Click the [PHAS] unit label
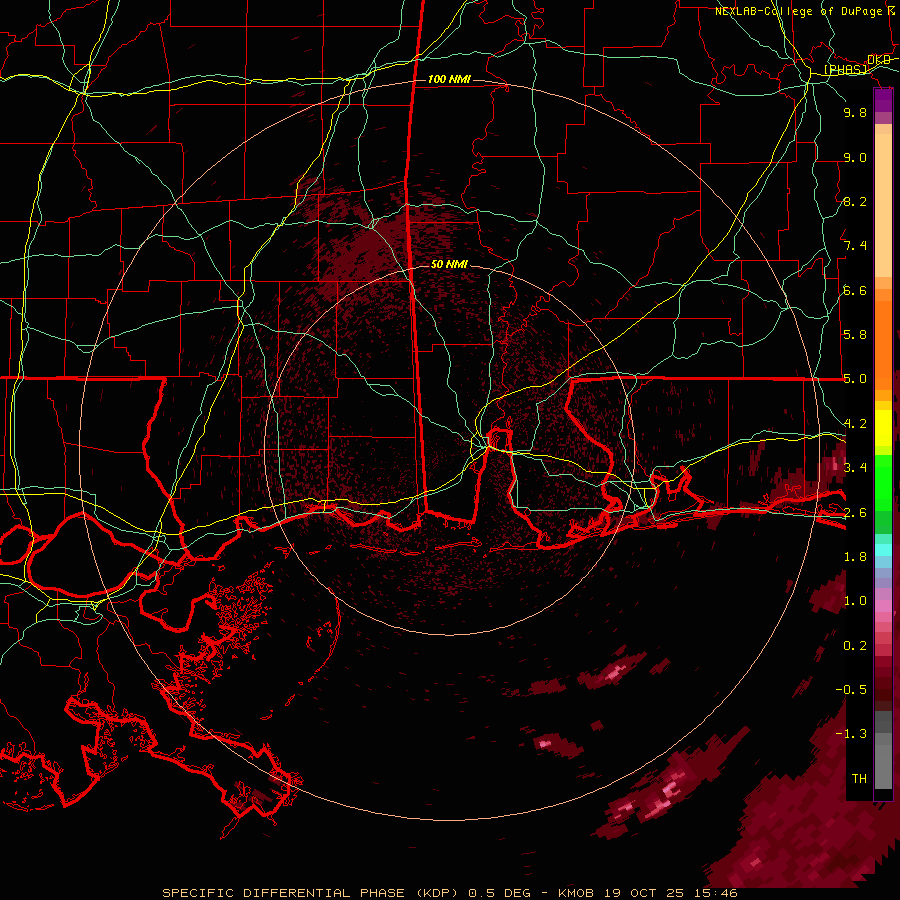The height and width of the screenshot is (900, 900). pos(845,69)
